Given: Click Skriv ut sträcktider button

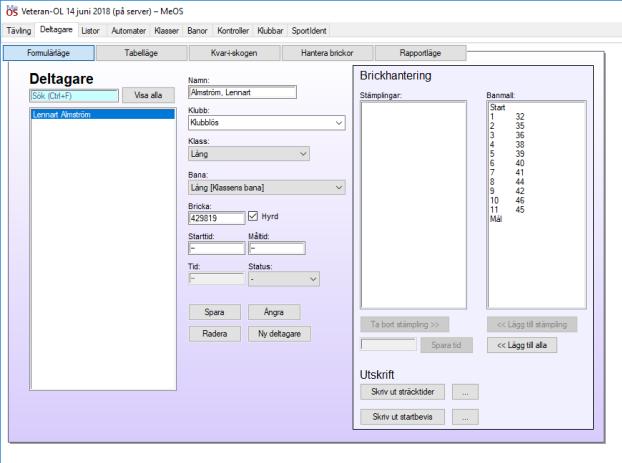Looking at the screenshot, I should point(402,392).
